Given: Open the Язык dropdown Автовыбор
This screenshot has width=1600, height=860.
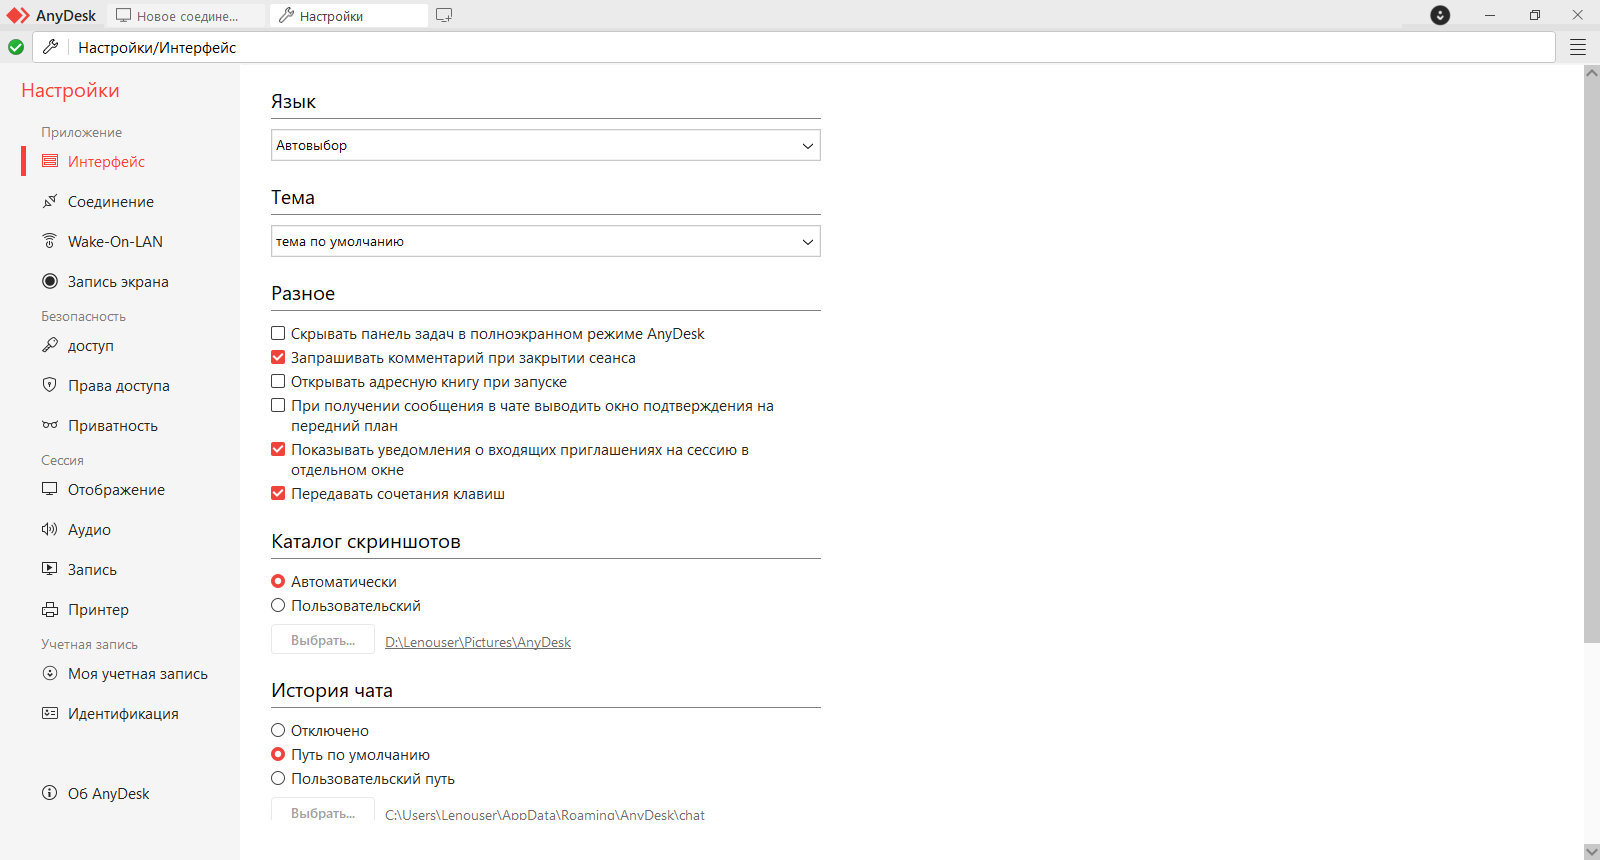Looking at the screenshot, I should (545, 145).
